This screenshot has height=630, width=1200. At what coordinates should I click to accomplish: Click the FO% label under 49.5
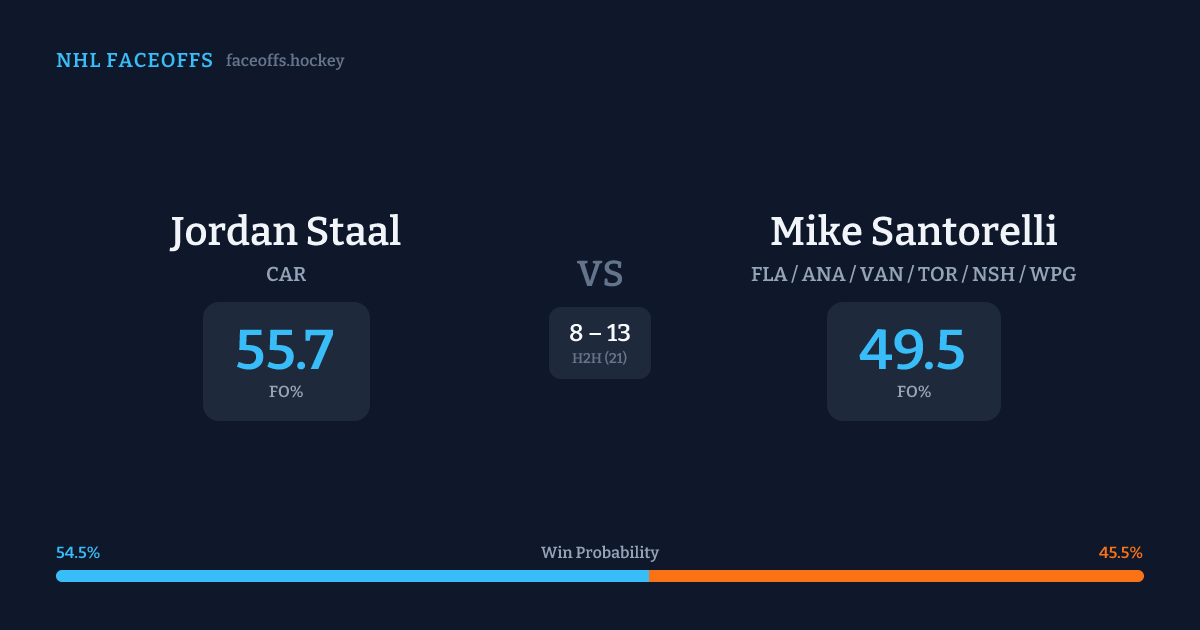pyautogui.click(x=913, y=392)
